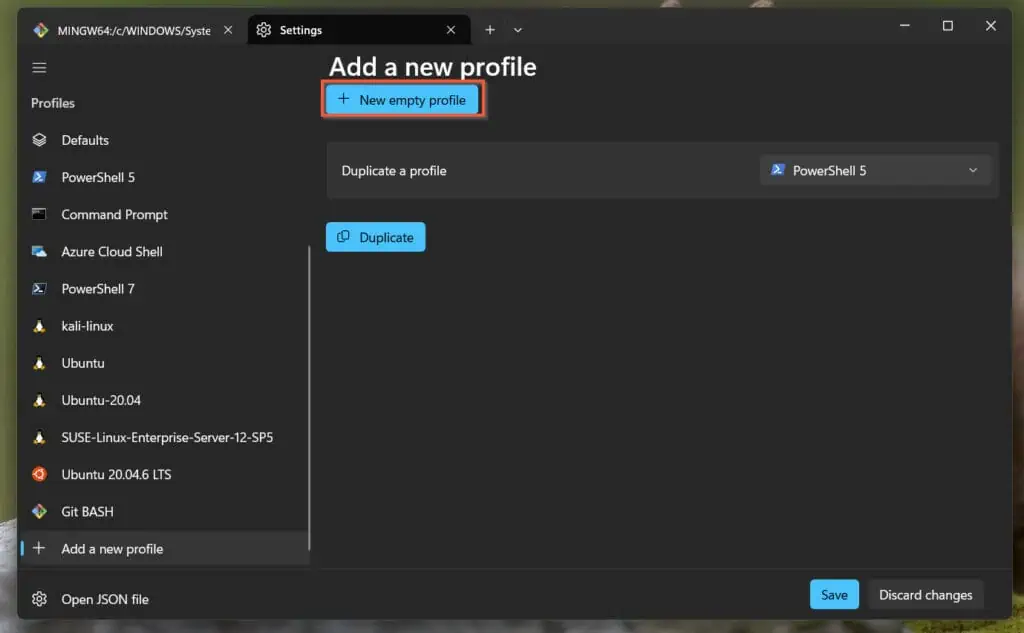Close the MINGW64 tab
This screenshot has height=633, width=1024.
point(228,30)
